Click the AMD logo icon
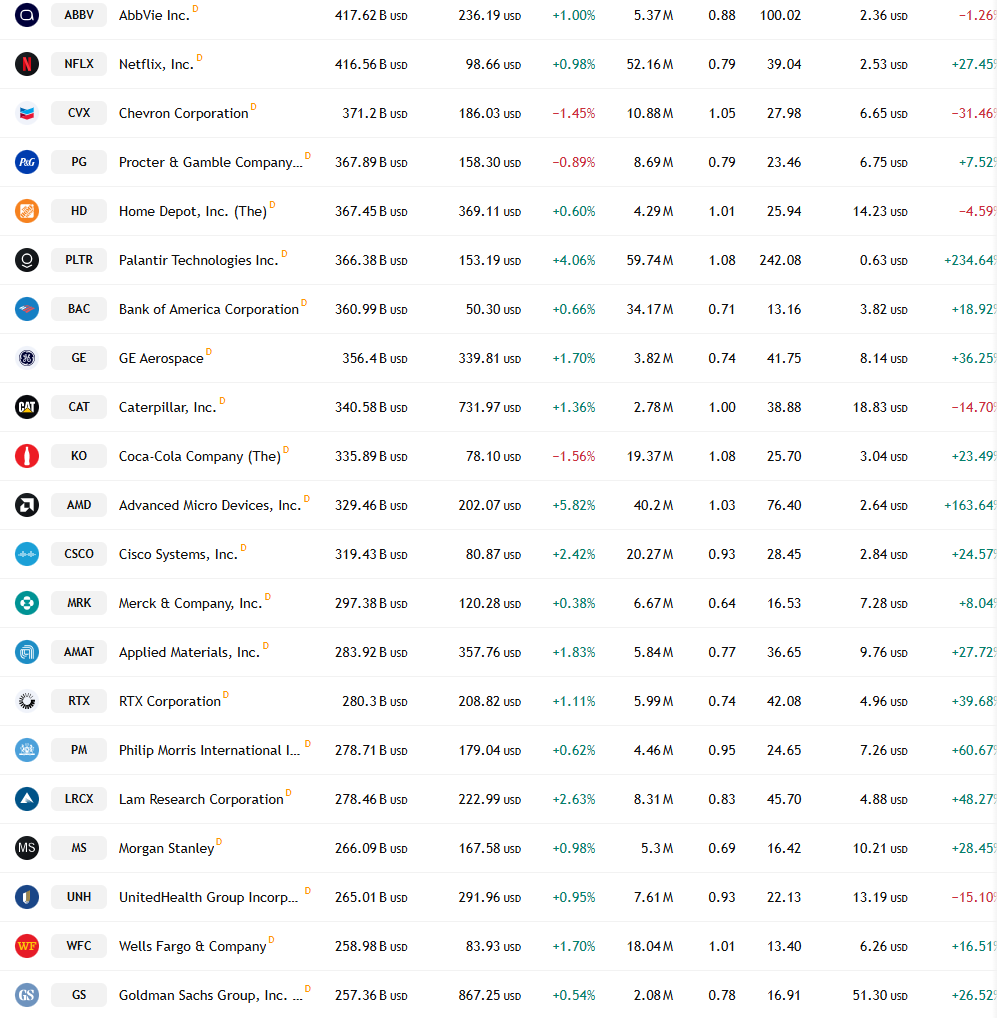This screenshot has height=1018, width=997. point(27,505)
